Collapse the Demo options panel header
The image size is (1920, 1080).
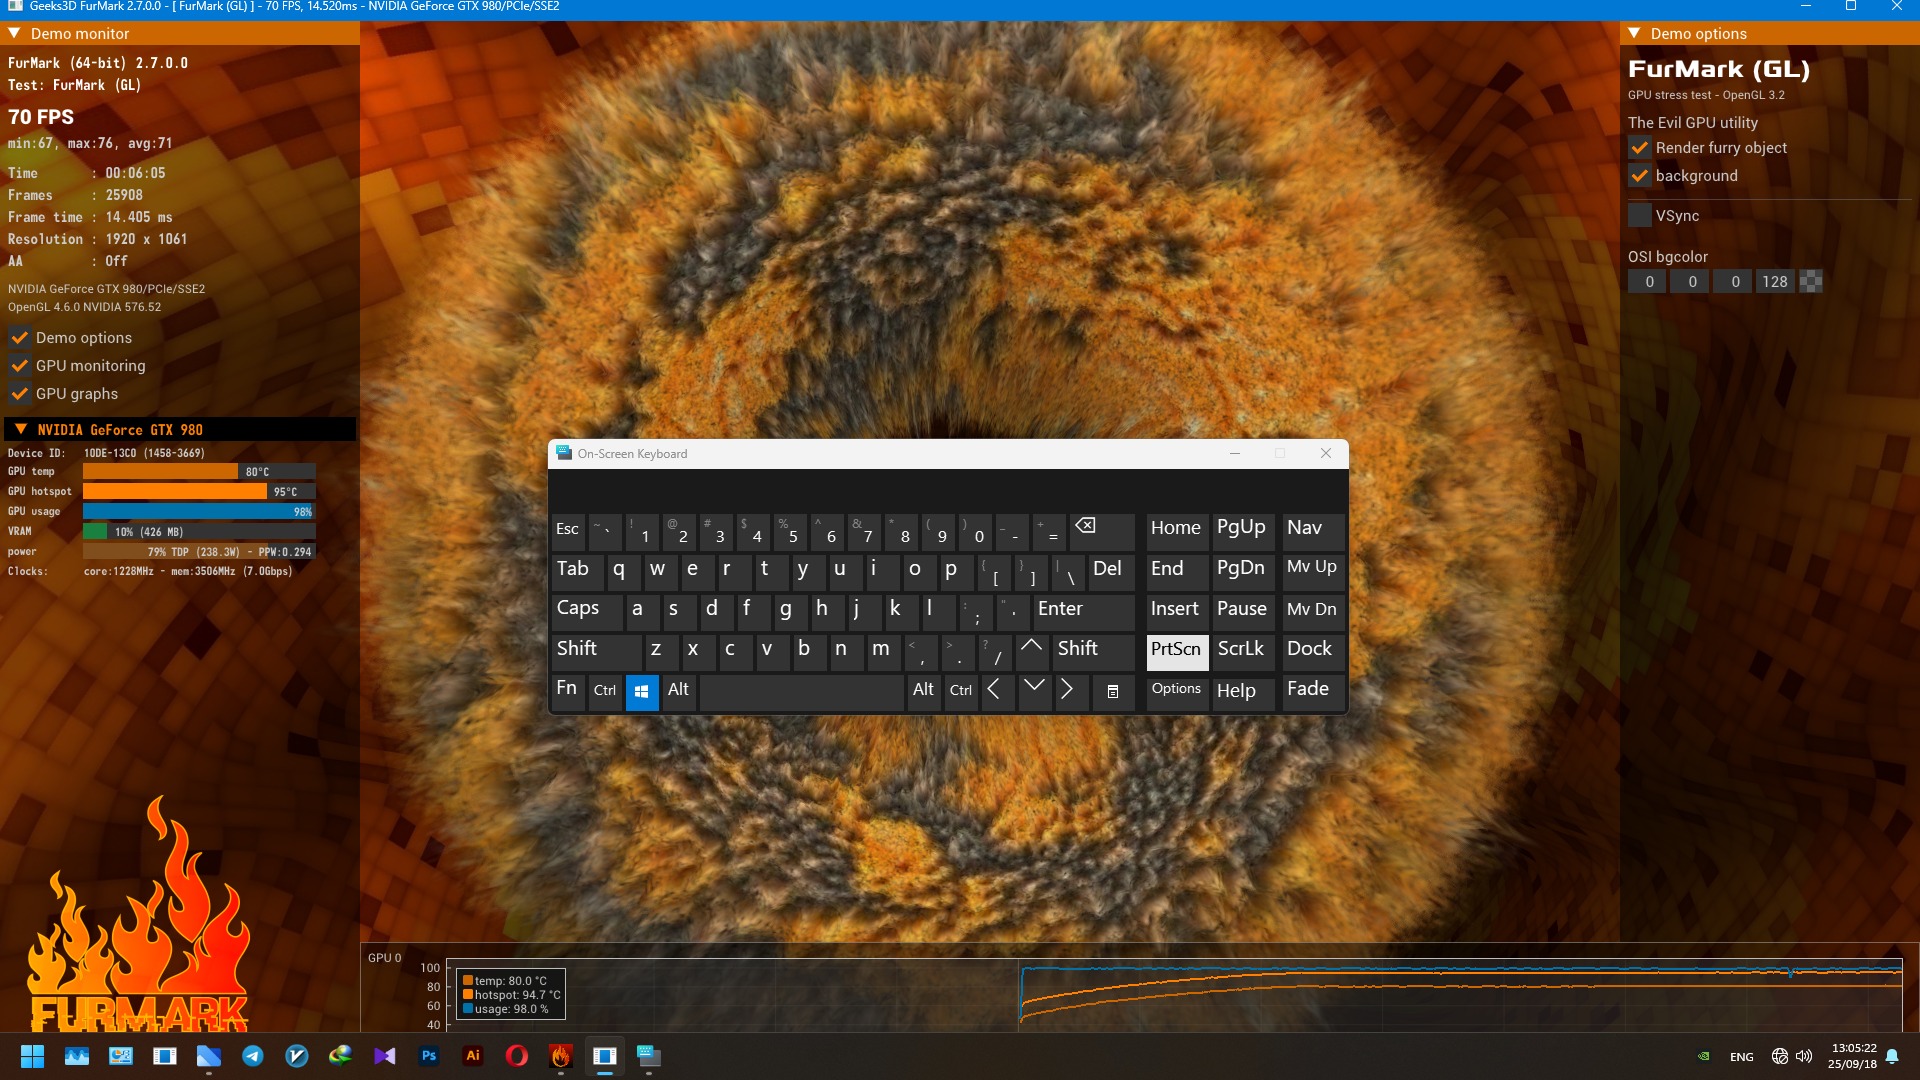tap(1634, 33)
